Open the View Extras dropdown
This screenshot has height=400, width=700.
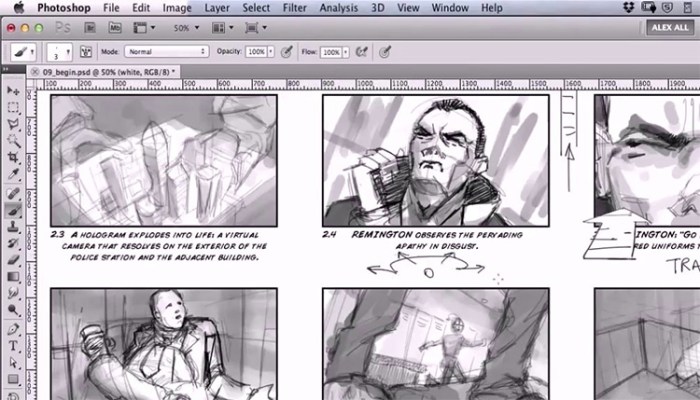pyautogui.click(x=145, y=28)
